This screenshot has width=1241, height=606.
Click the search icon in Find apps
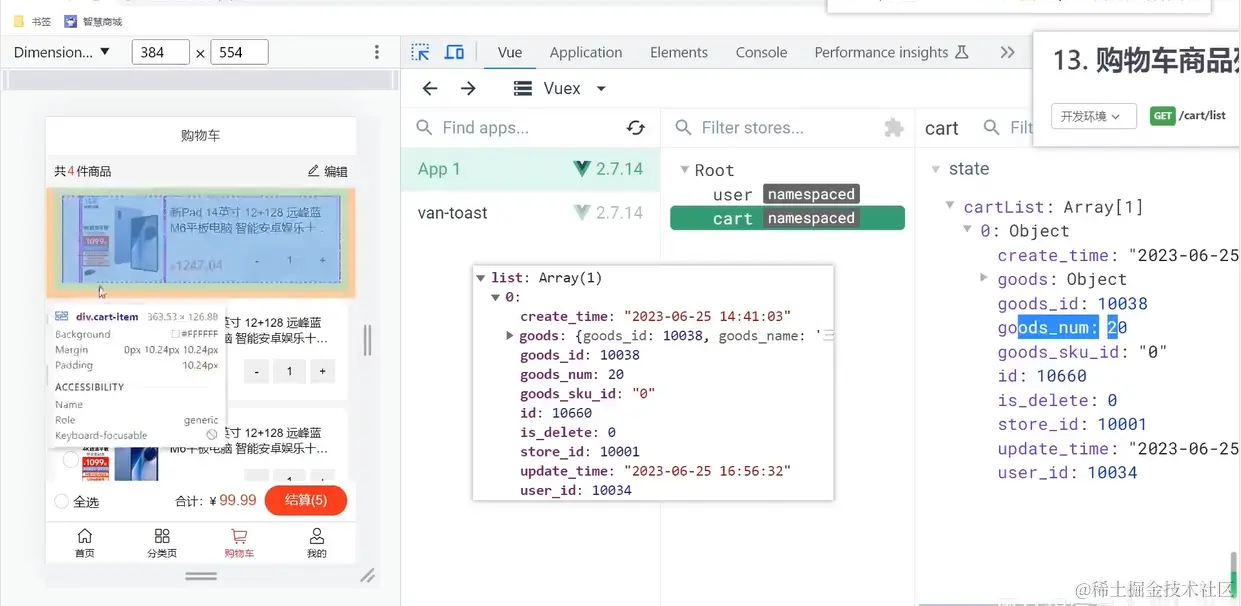coord(425,127)
